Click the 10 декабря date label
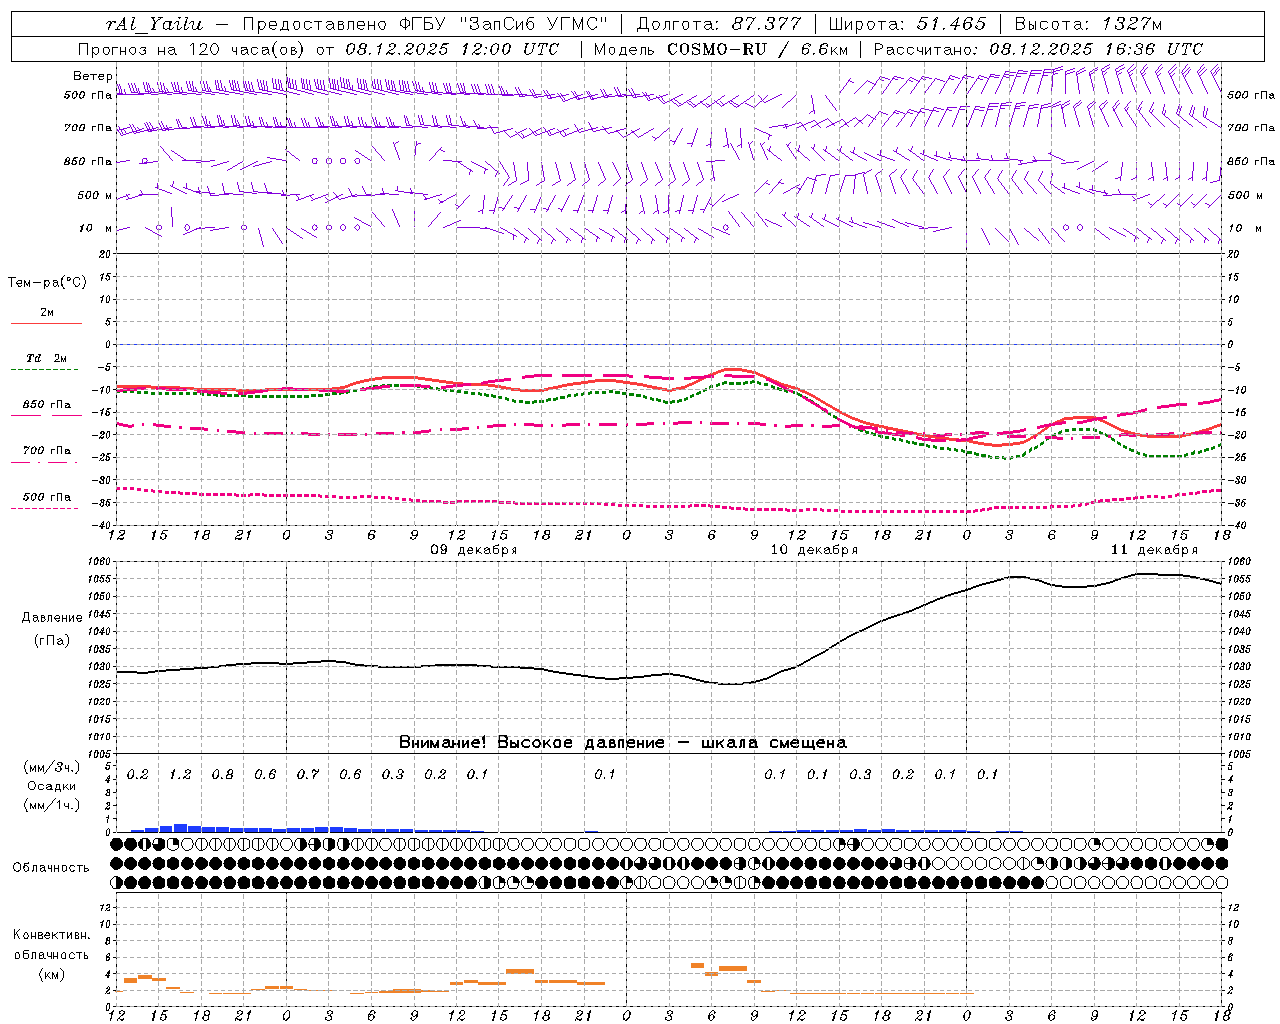Screen dimensions: 1280x1024 coord(814,550)
